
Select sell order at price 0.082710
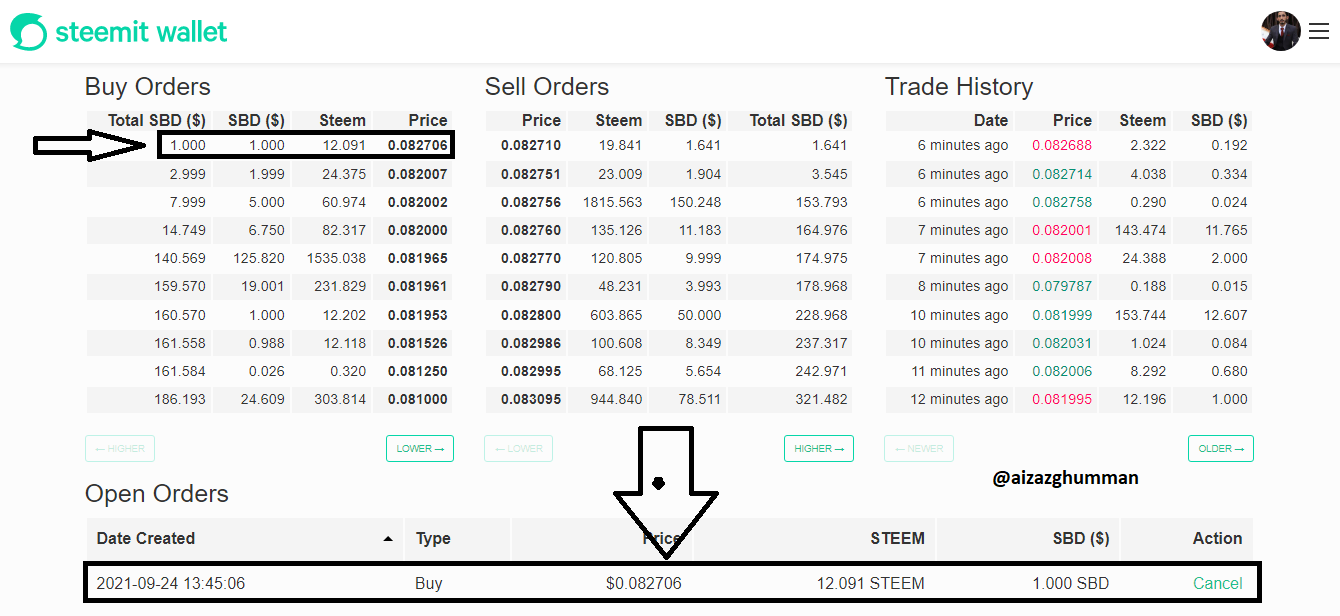[x=669, y=146]
